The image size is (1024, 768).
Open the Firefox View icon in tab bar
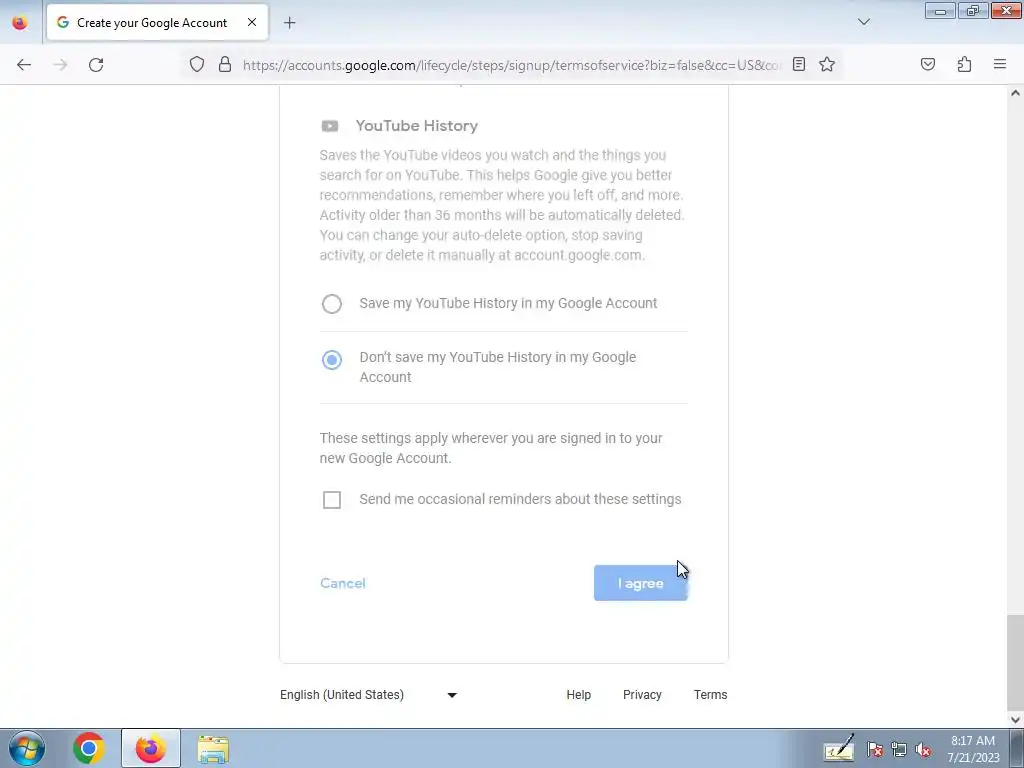[20, 22]
